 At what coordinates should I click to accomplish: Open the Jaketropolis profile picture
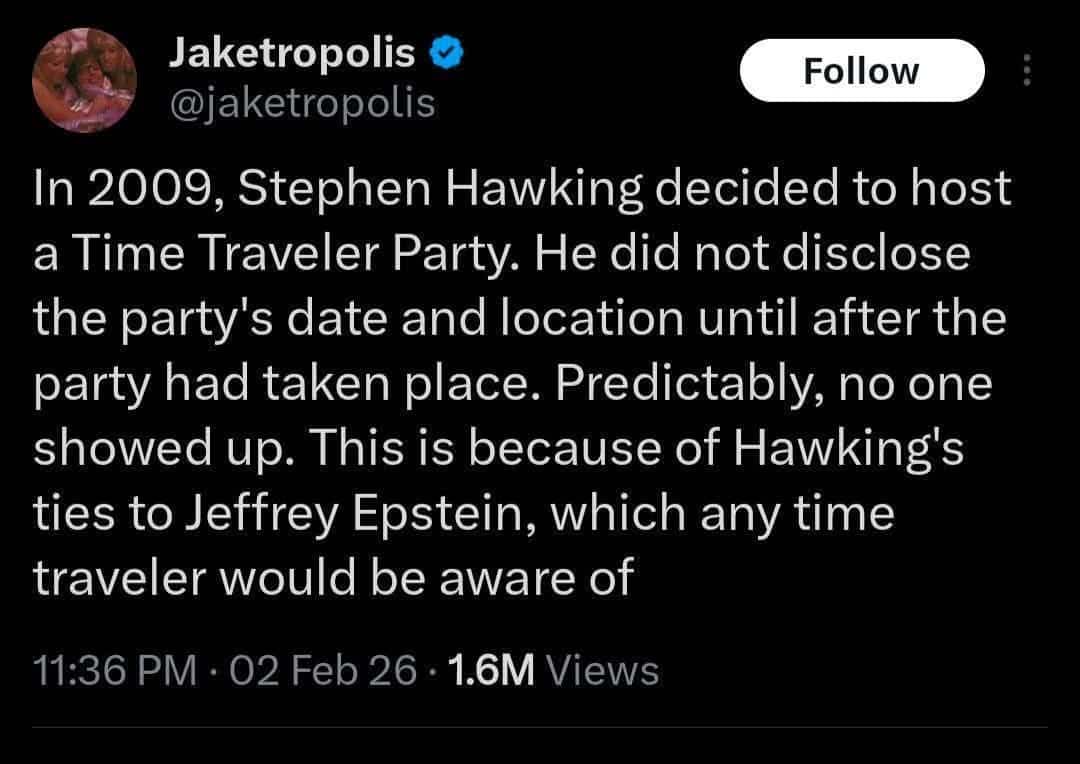78,75
